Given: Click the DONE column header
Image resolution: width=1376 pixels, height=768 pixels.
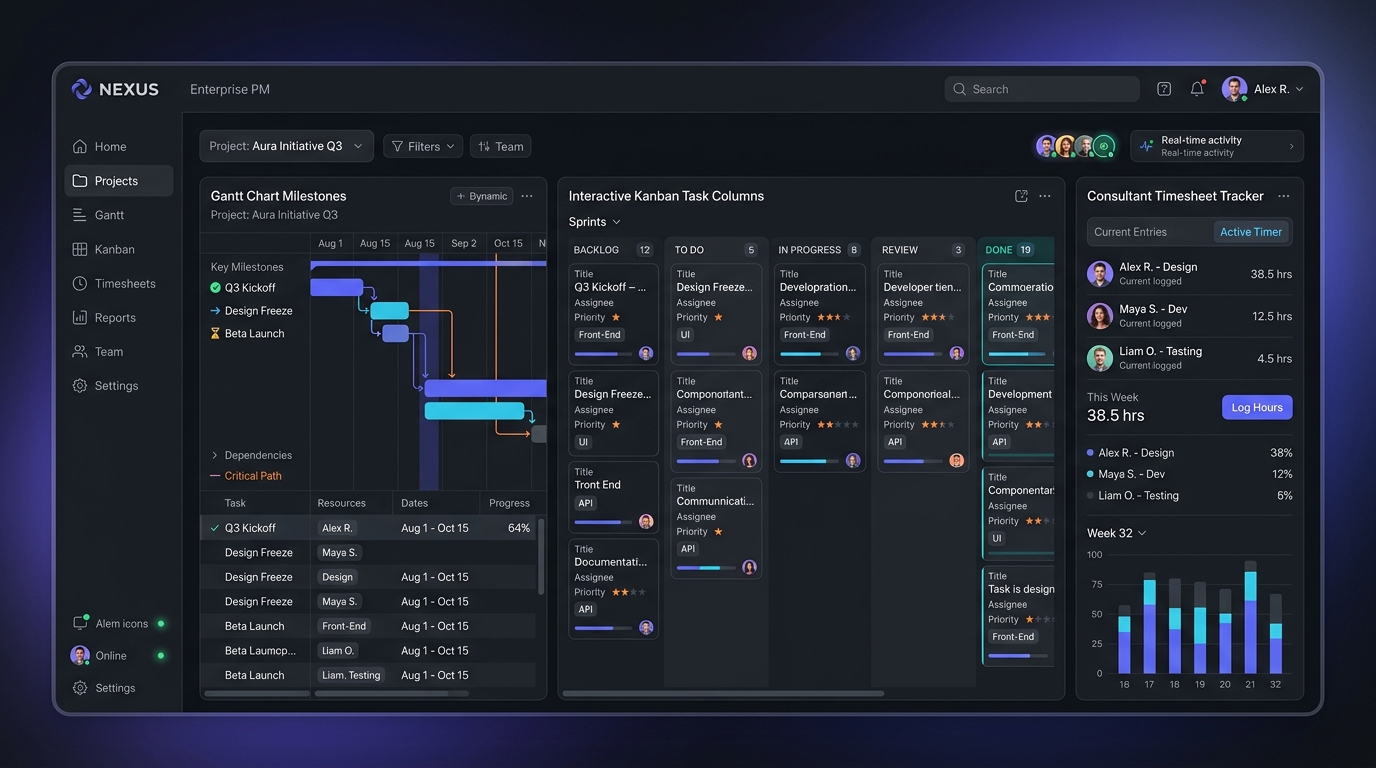Looking at the screenshot, I should coord(1016,250).
